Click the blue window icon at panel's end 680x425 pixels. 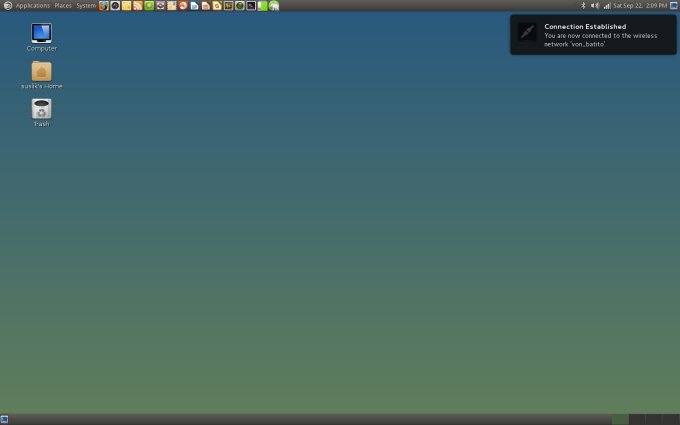[x=673, y=6]
